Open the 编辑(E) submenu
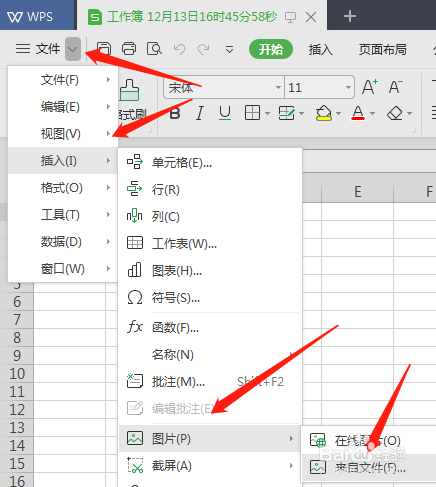436x487 pixels. coord(63,107)
